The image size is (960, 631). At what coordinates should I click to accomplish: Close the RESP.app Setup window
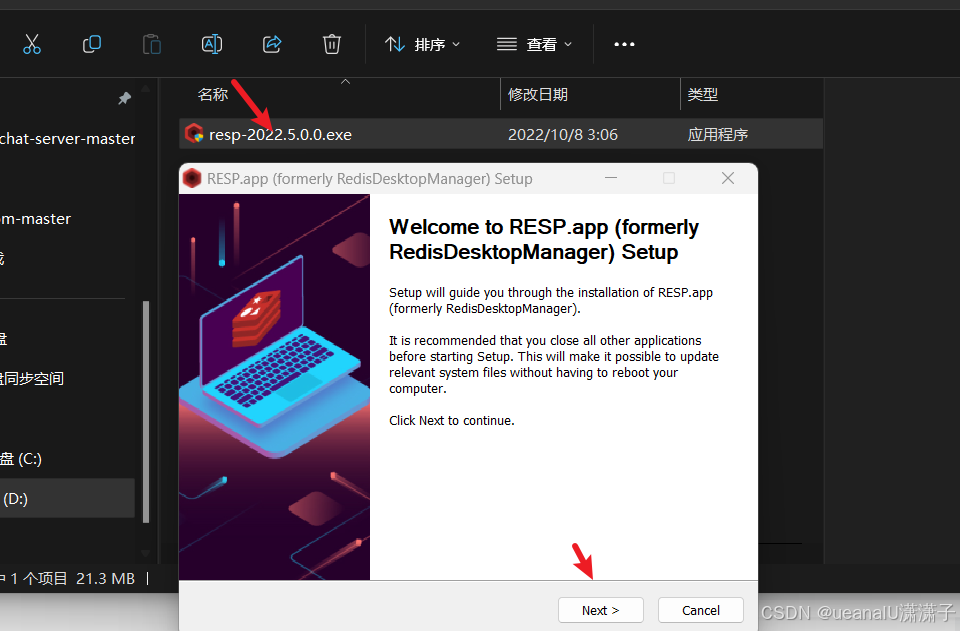[x=728, y=178]
